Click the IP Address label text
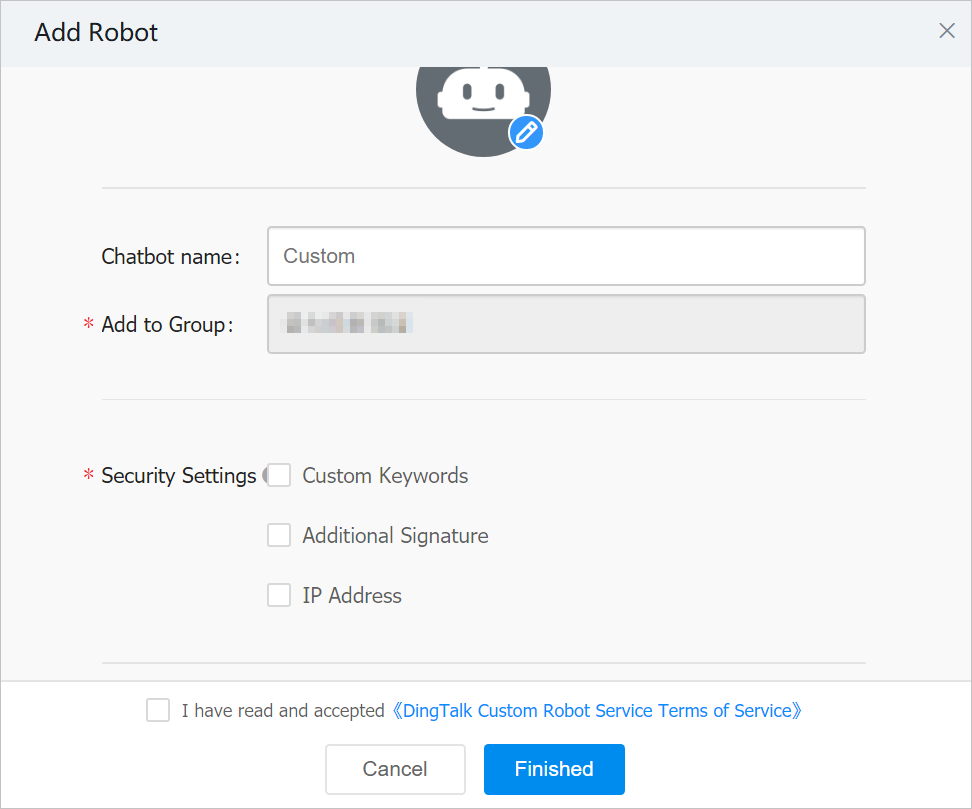The width and height of the screenshot is (972, 809). pos(352,596)
